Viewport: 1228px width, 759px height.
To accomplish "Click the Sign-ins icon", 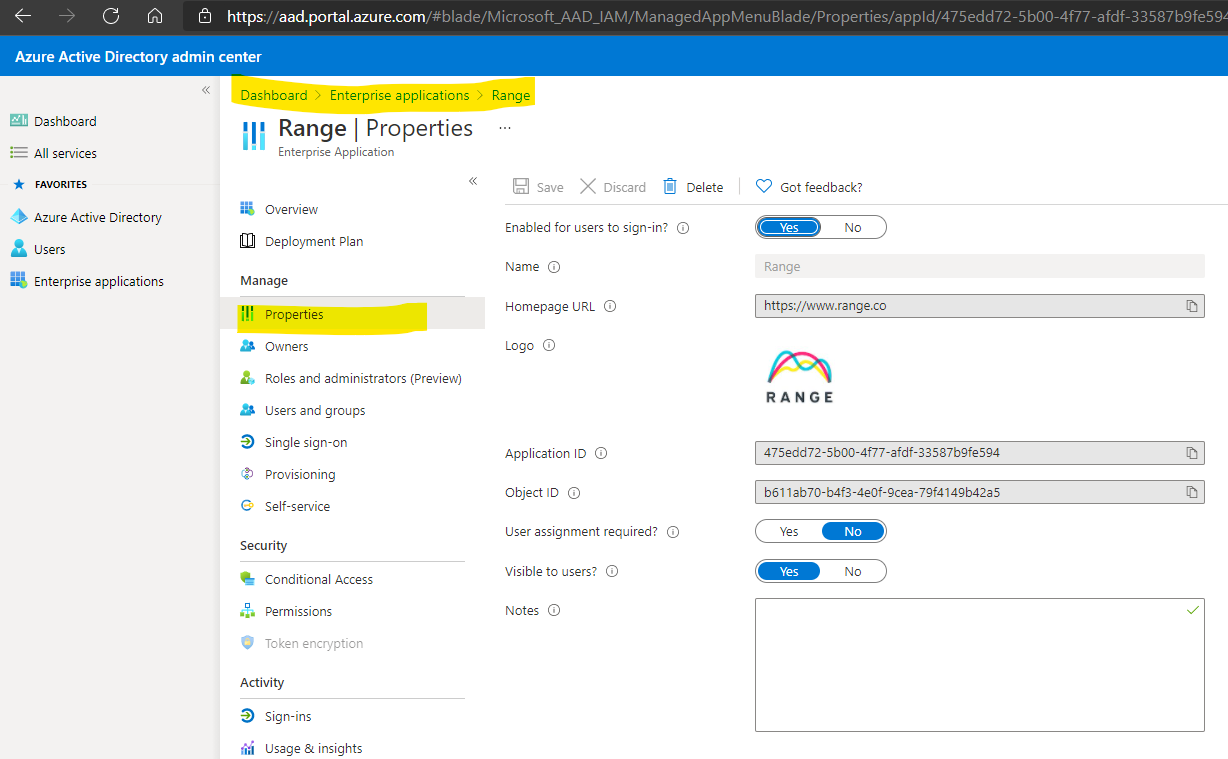I will [248, 716].
